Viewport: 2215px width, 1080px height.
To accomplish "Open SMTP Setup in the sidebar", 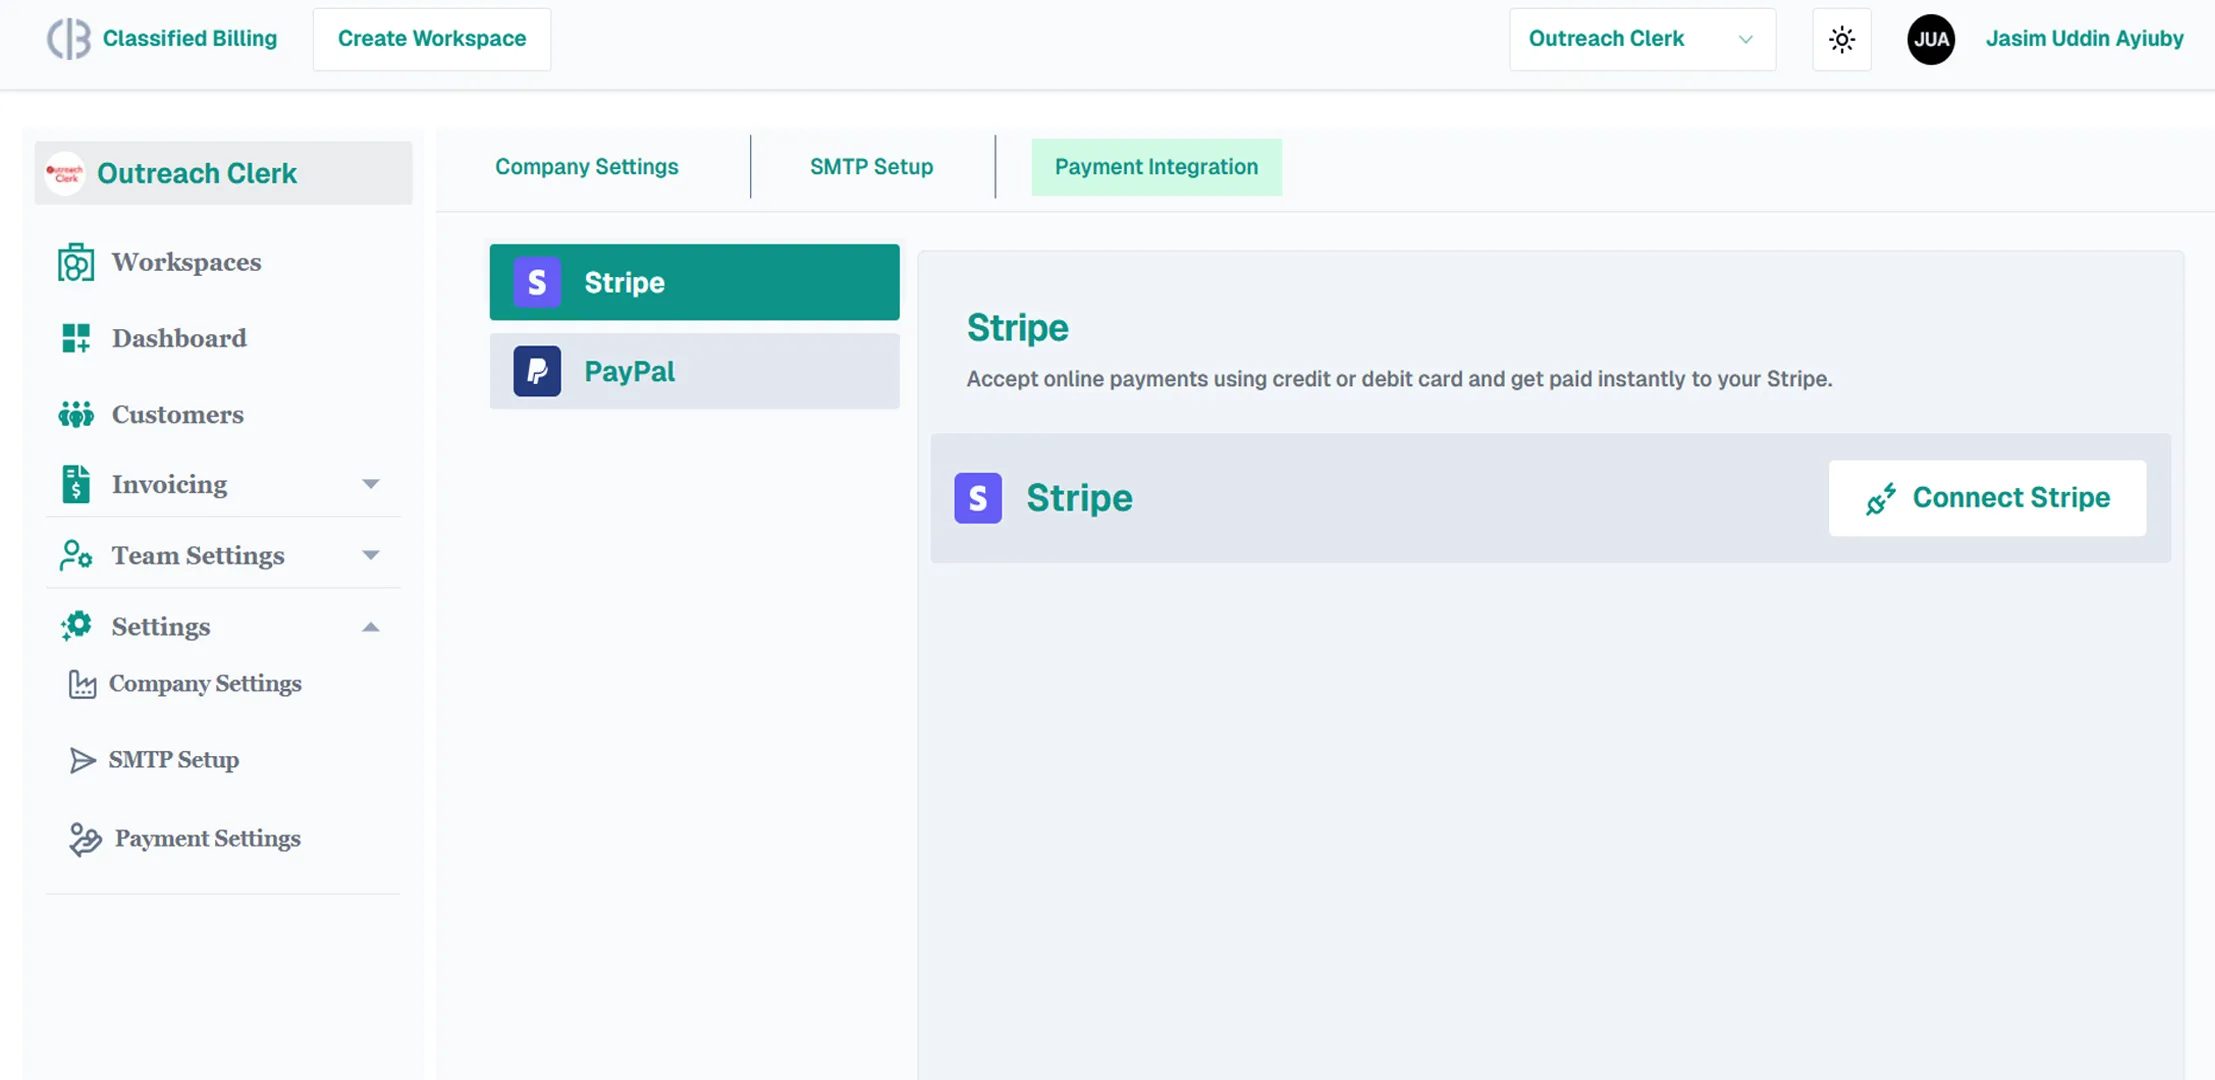I will pyautogui.click(x=174, y=760).
